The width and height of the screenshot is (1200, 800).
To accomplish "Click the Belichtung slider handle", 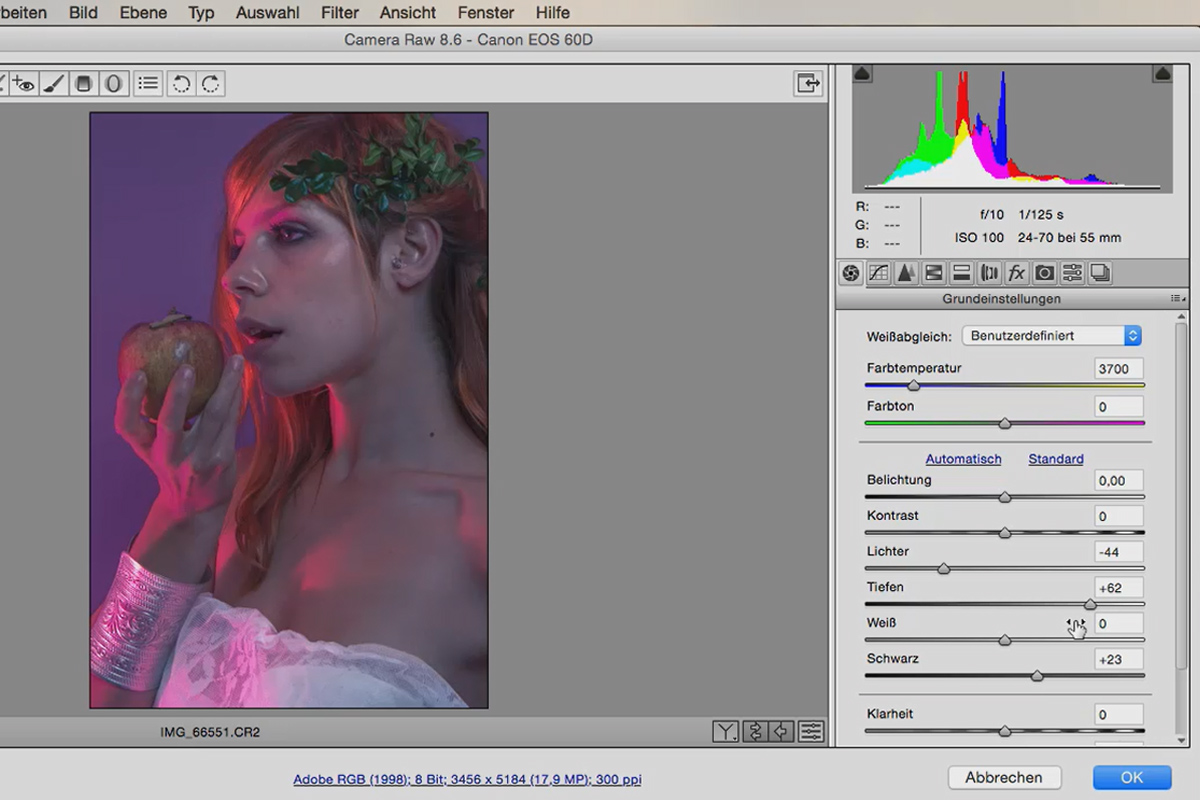I will coord(1005,497).
